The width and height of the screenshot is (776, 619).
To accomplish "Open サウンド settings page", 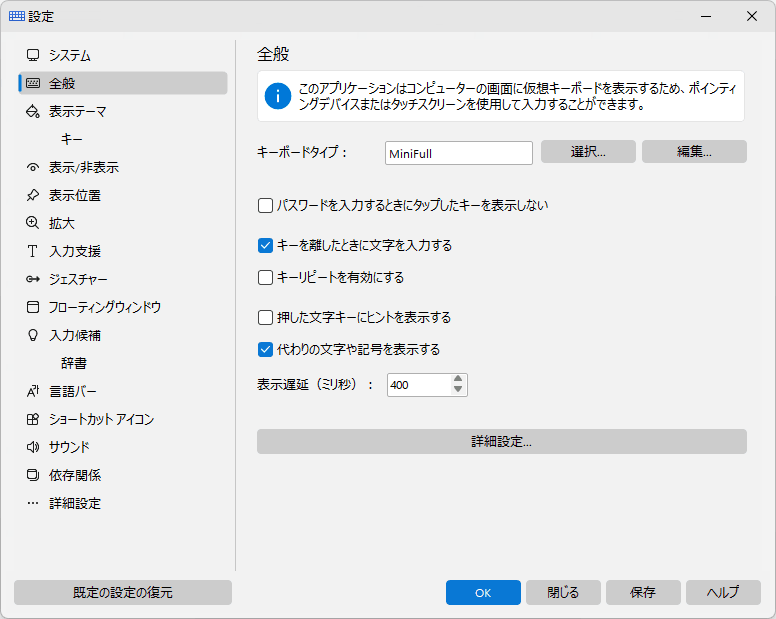I will [x=123, y=447].
